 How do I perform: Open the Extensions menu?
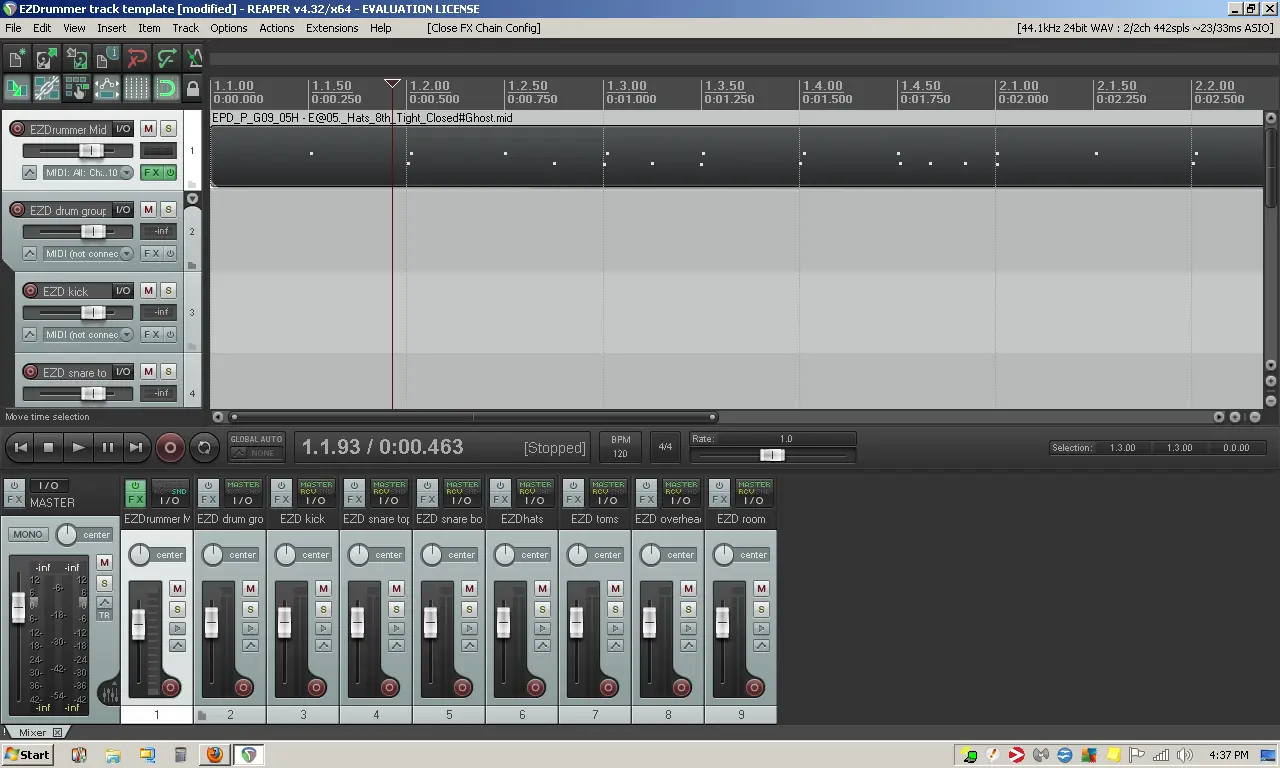(x=332, y=28)
